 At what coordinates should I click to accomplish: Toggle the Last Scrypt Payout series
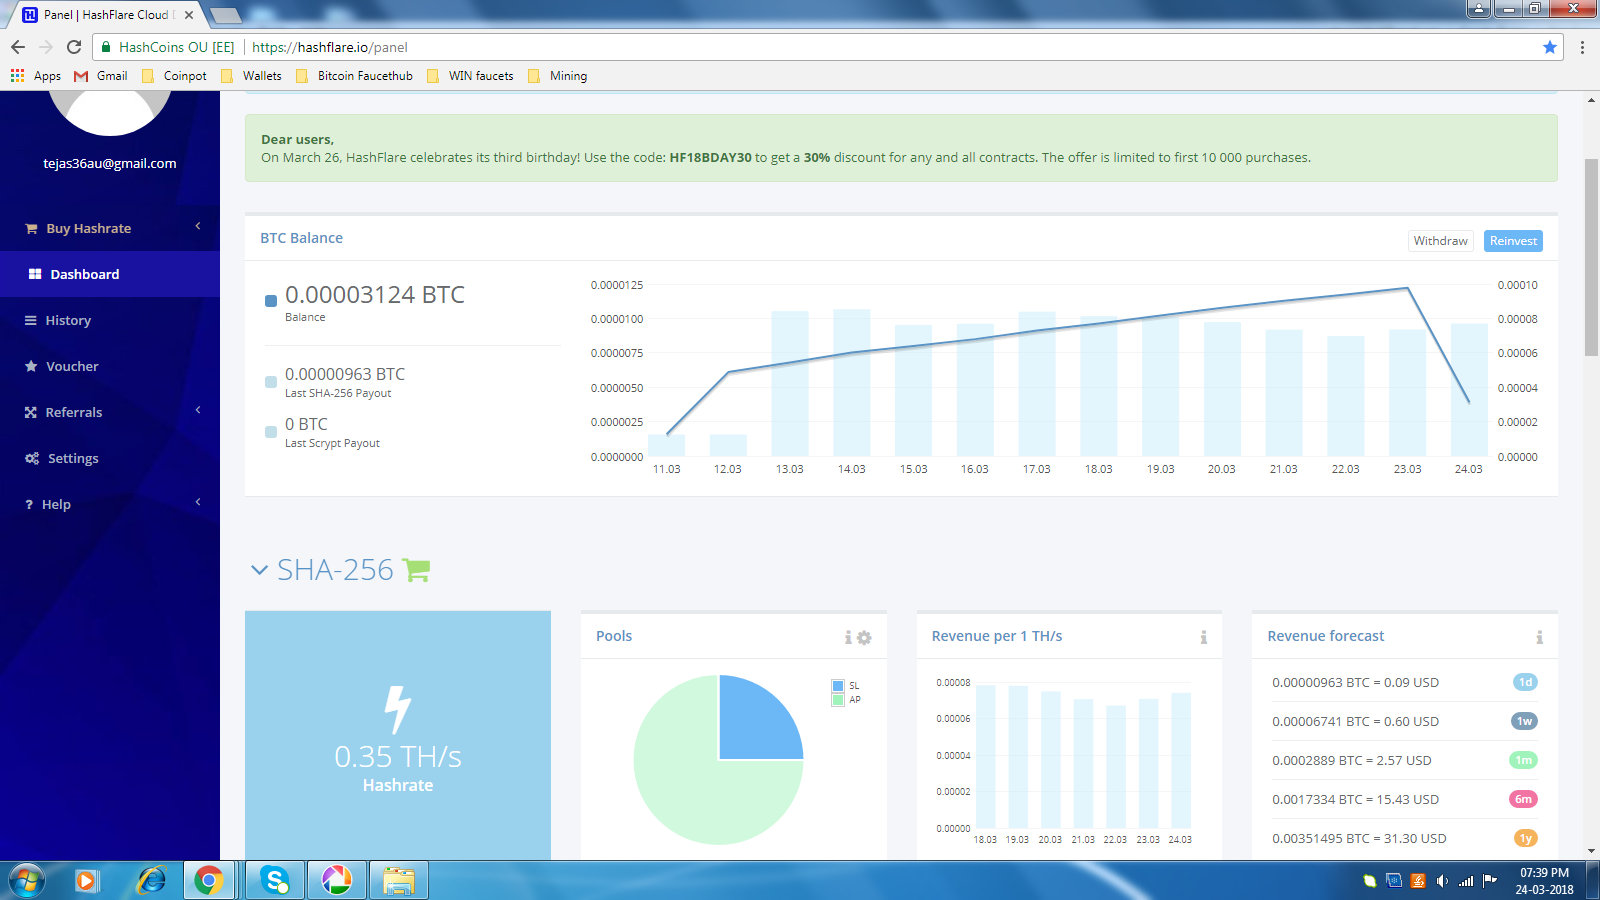(270, 432)
